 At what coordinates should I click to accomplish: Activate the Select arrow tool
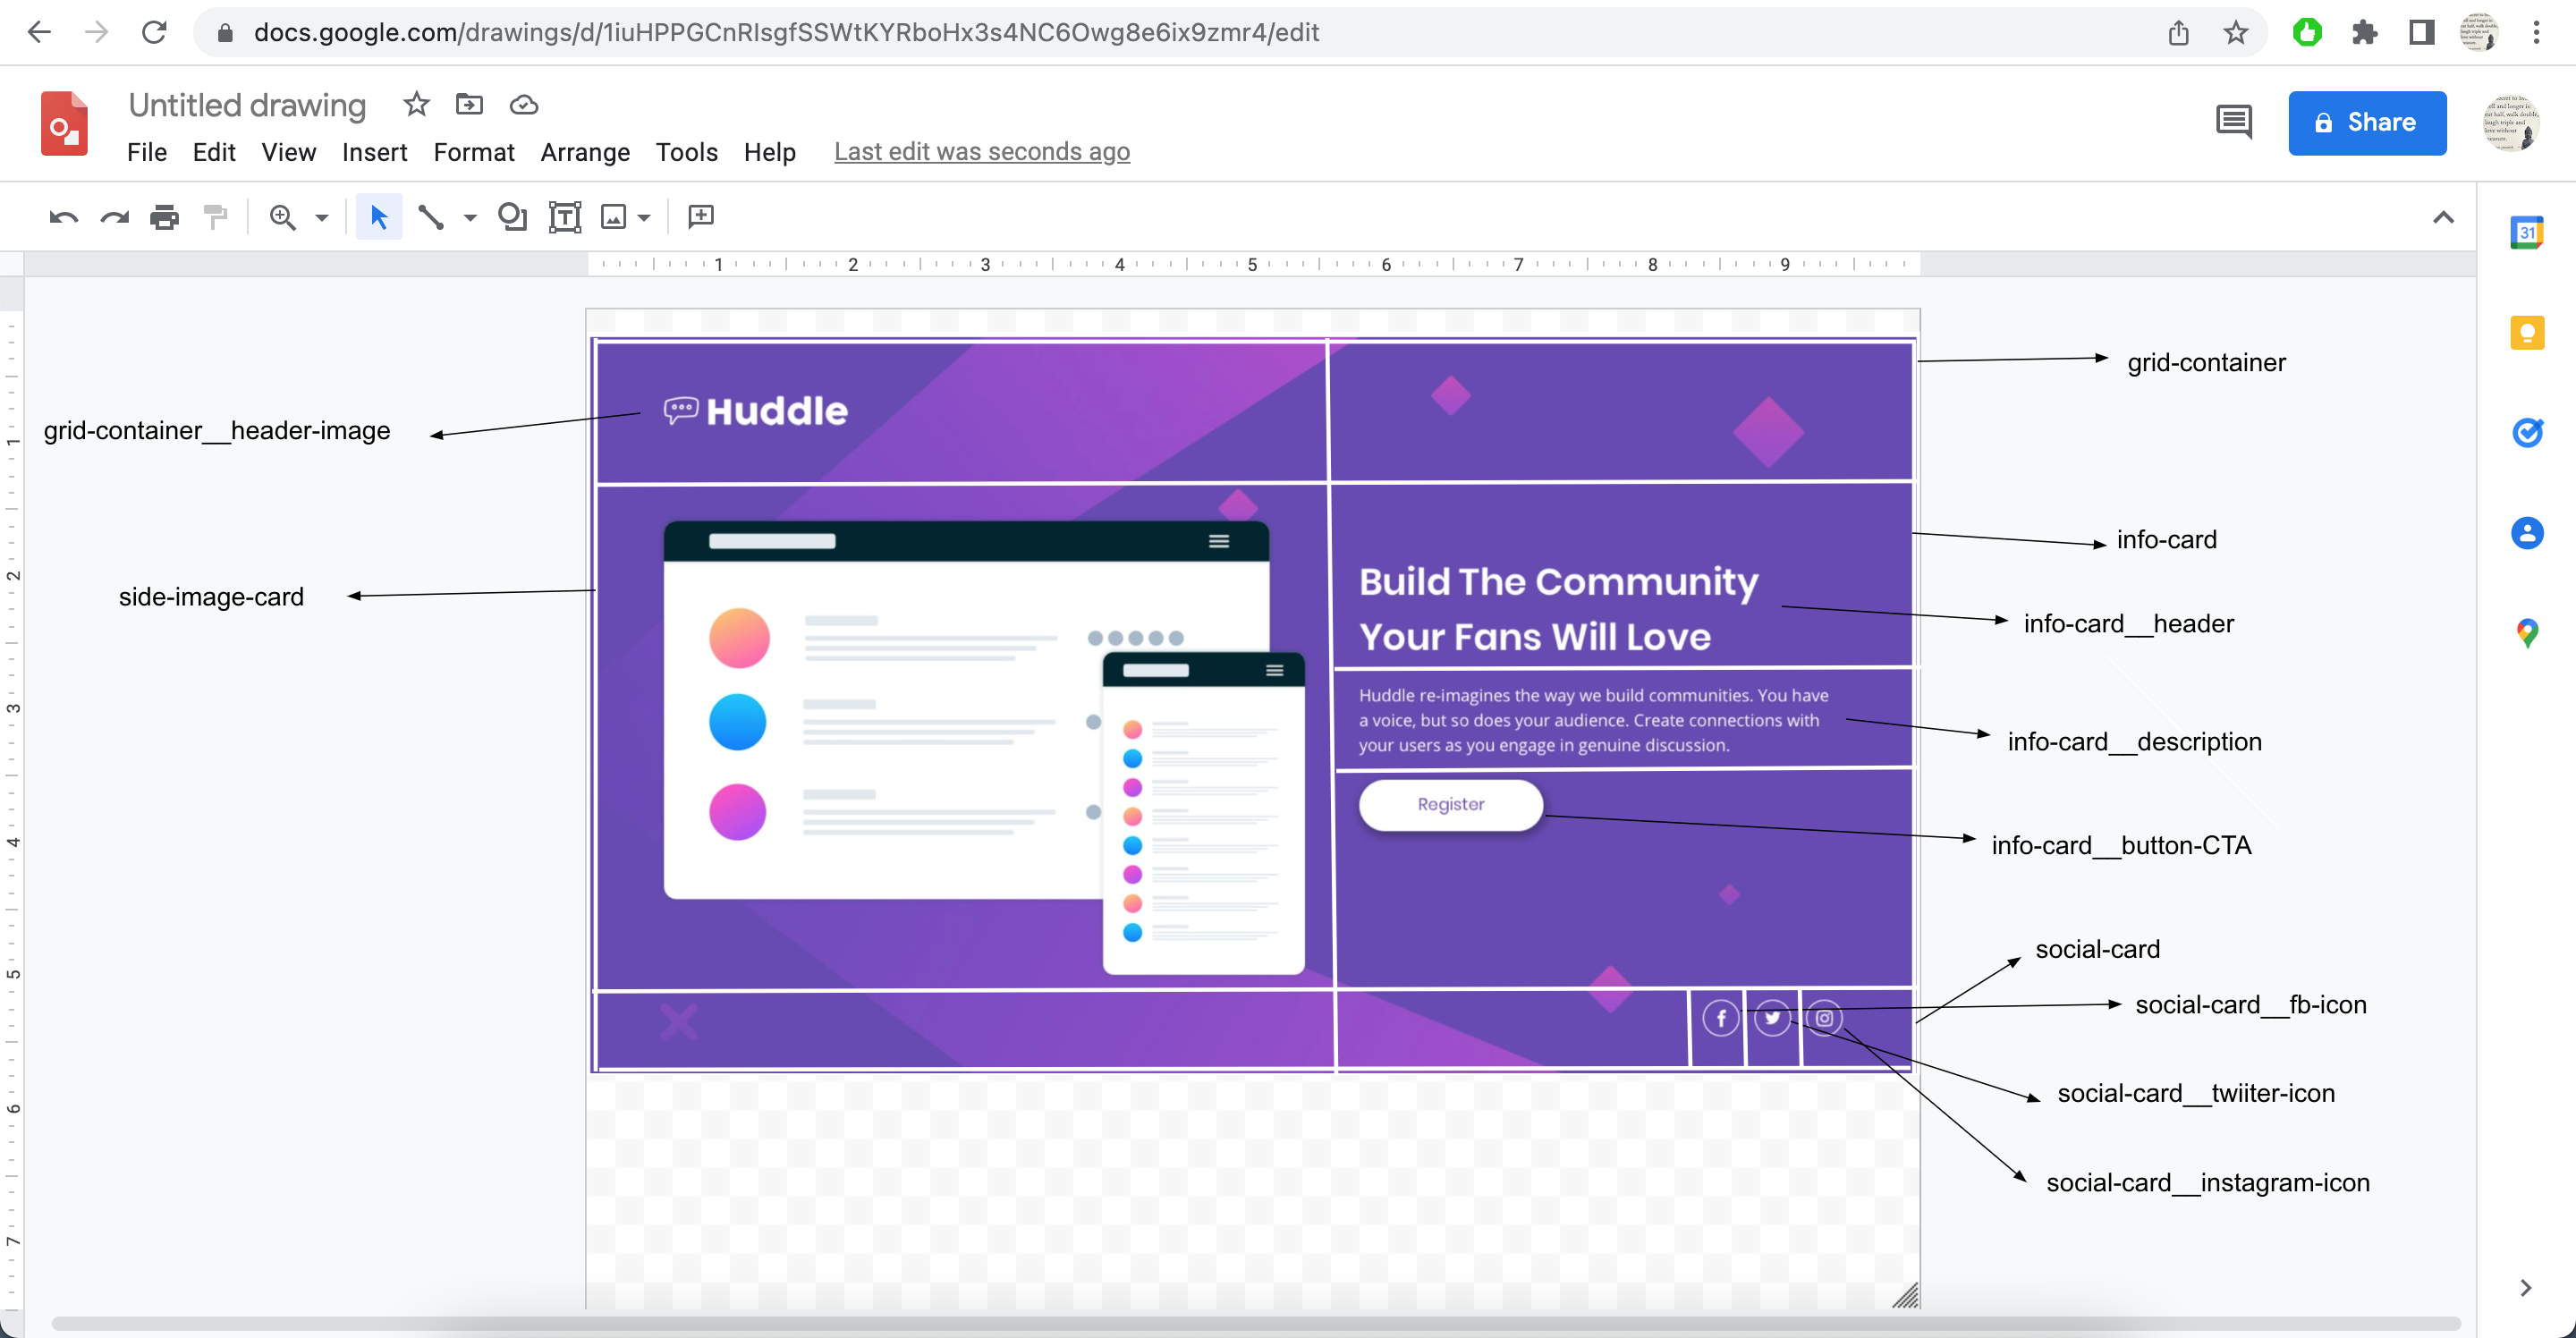[379, 217]
